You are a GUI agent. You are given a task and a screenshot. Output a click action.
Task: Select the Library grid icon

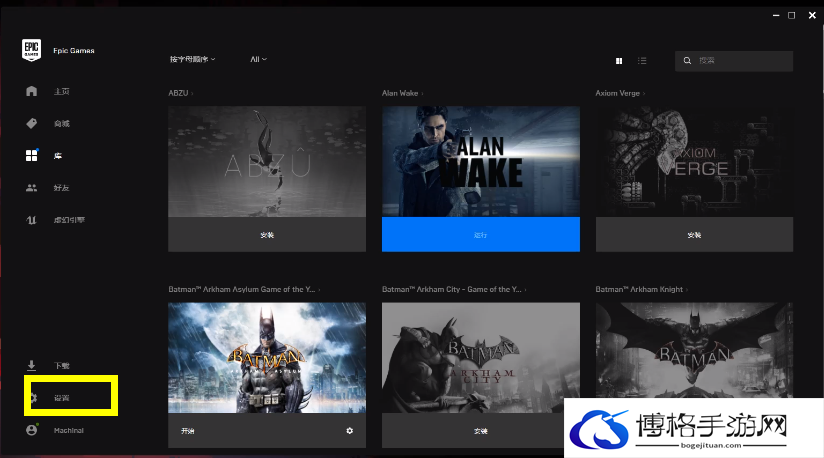click(x=32, y=155)
